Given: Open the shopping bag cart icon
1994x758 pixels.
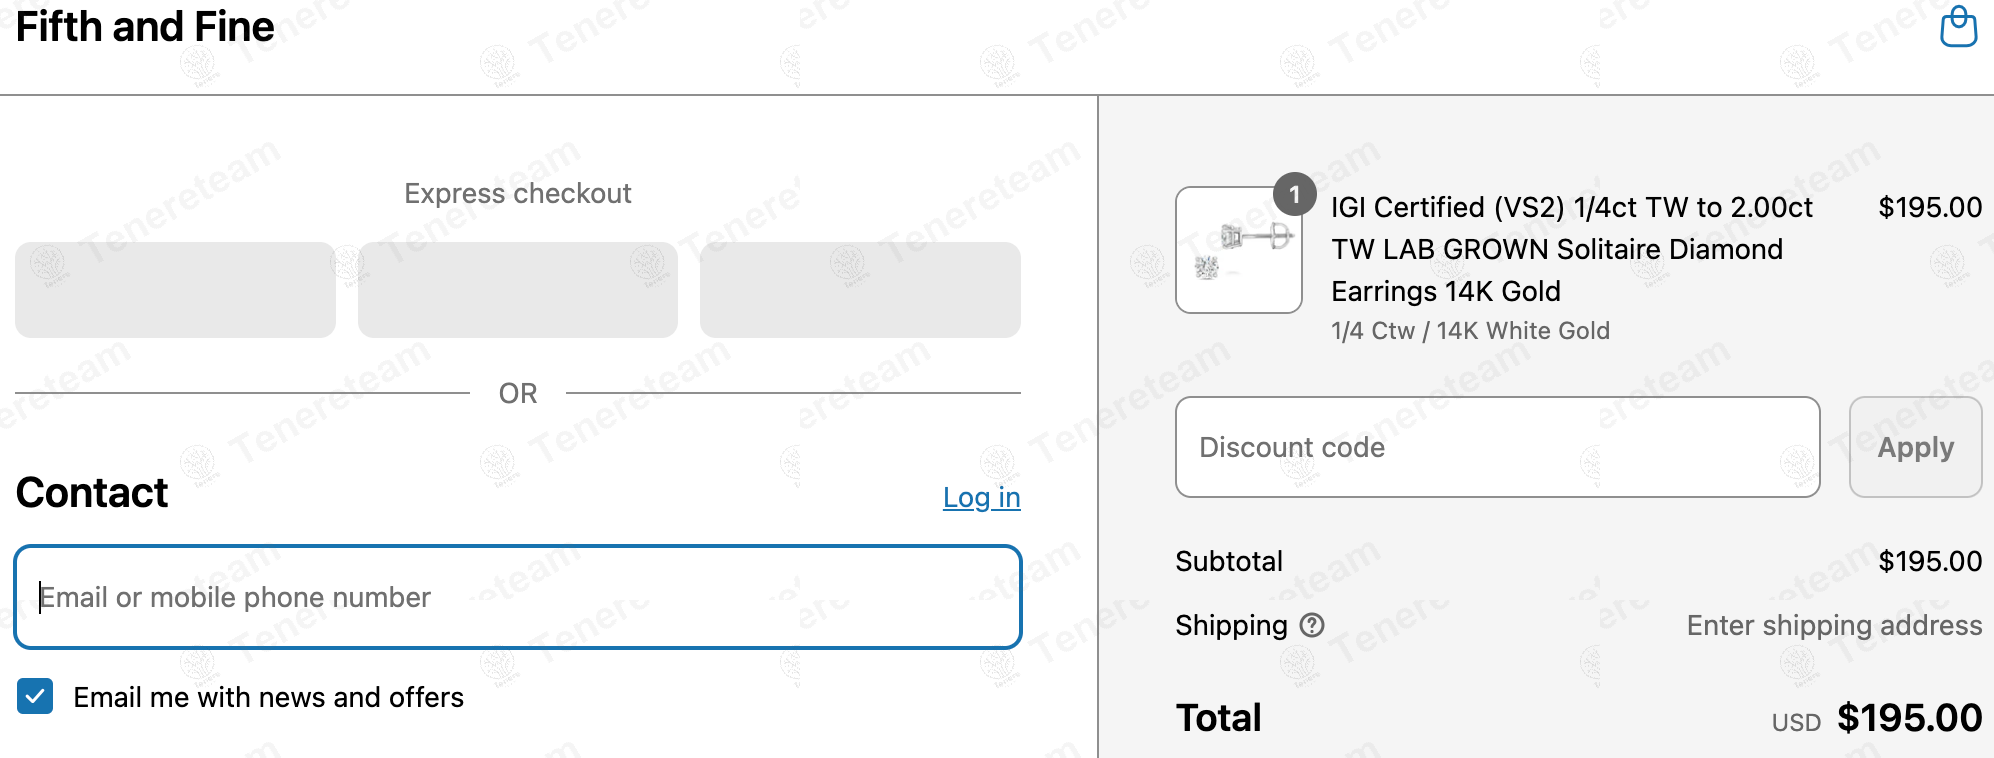Looking at the screenshot, I should pos(1958,27).
